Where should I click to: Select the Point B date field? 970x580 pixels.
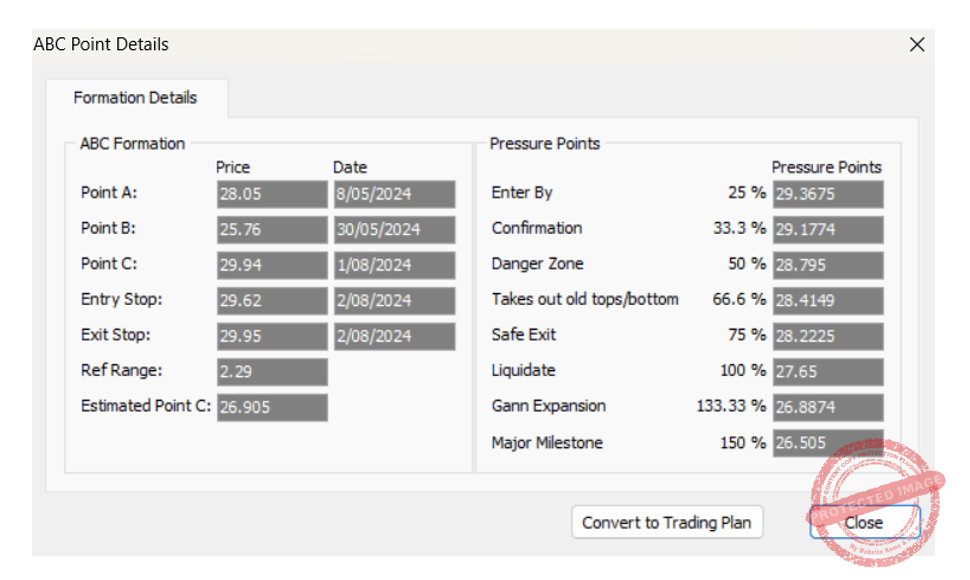[394, 230]
